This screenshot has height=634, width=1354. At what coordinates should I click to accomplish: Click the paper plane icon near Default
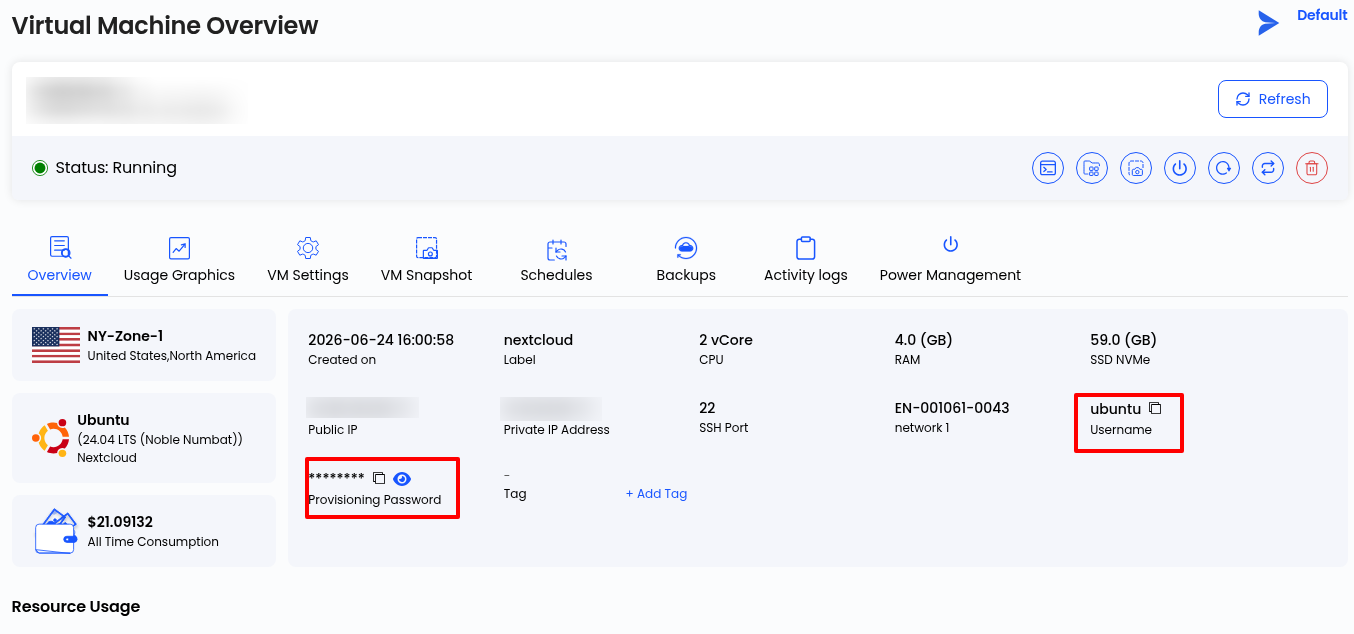tap(1268, 23)
